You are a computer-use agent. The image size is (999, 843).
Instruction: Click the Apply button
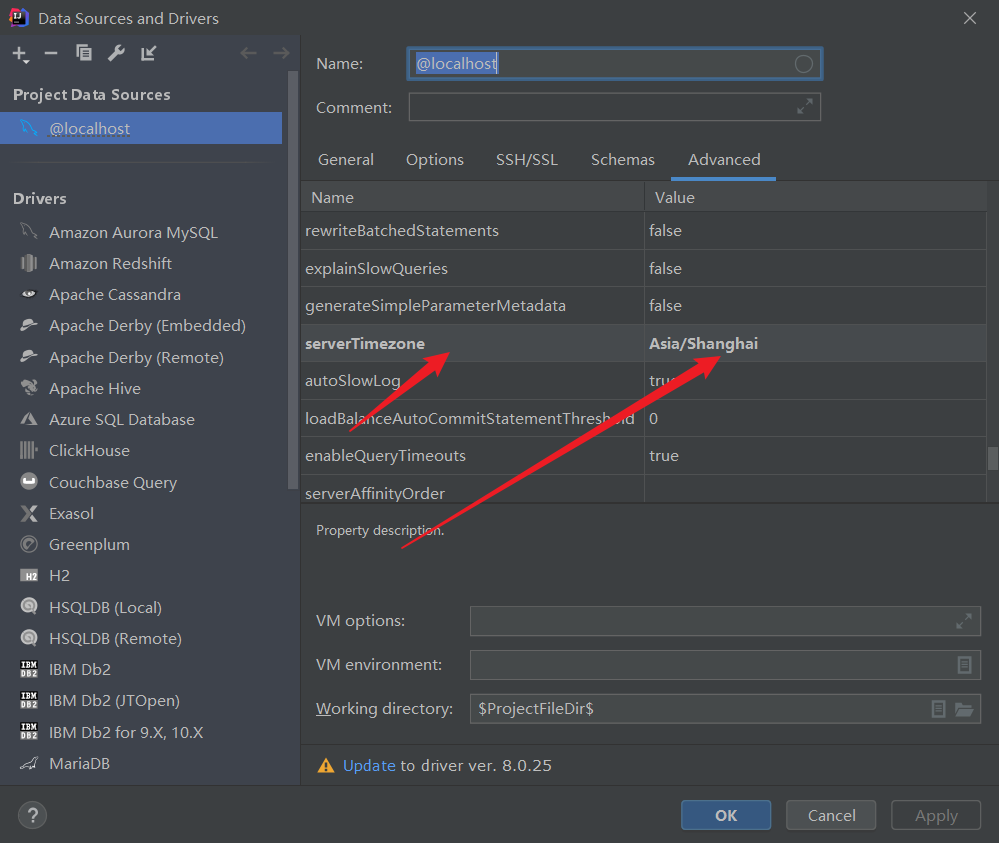pos(936,815)
